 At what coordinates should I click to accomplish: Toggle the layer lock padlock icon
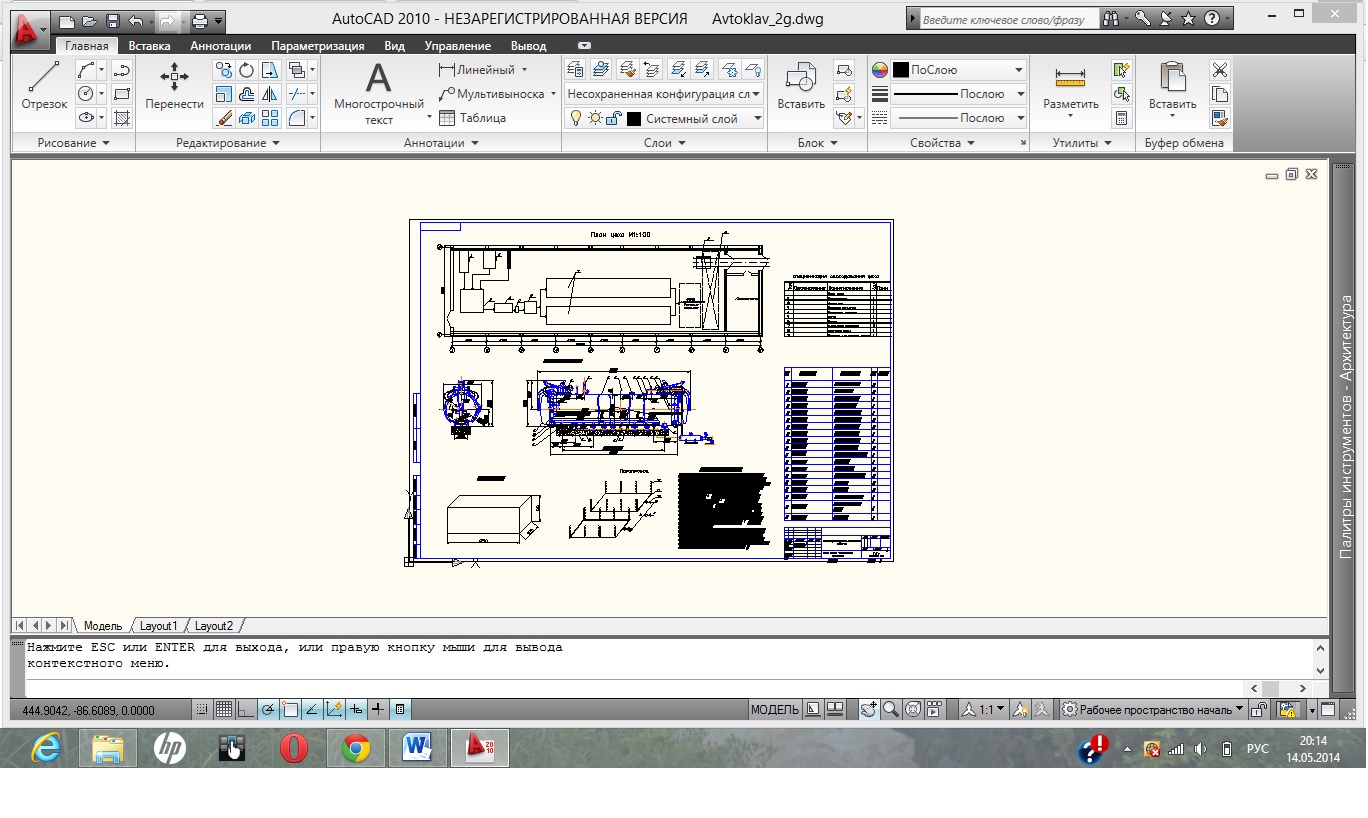pyautogui.click(x=615, y=118)
